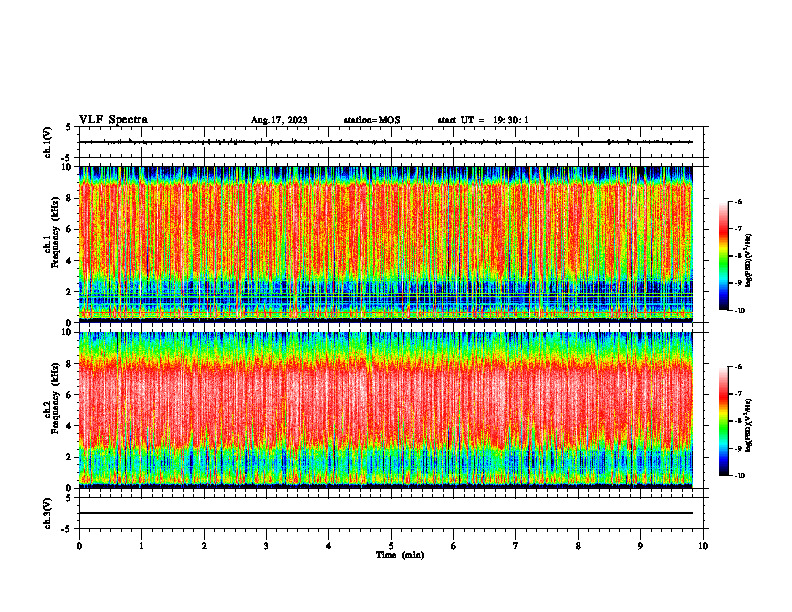
Task: Click the ch.2 "Frequency (kHz)" axis label
Action: pos(55,398)
